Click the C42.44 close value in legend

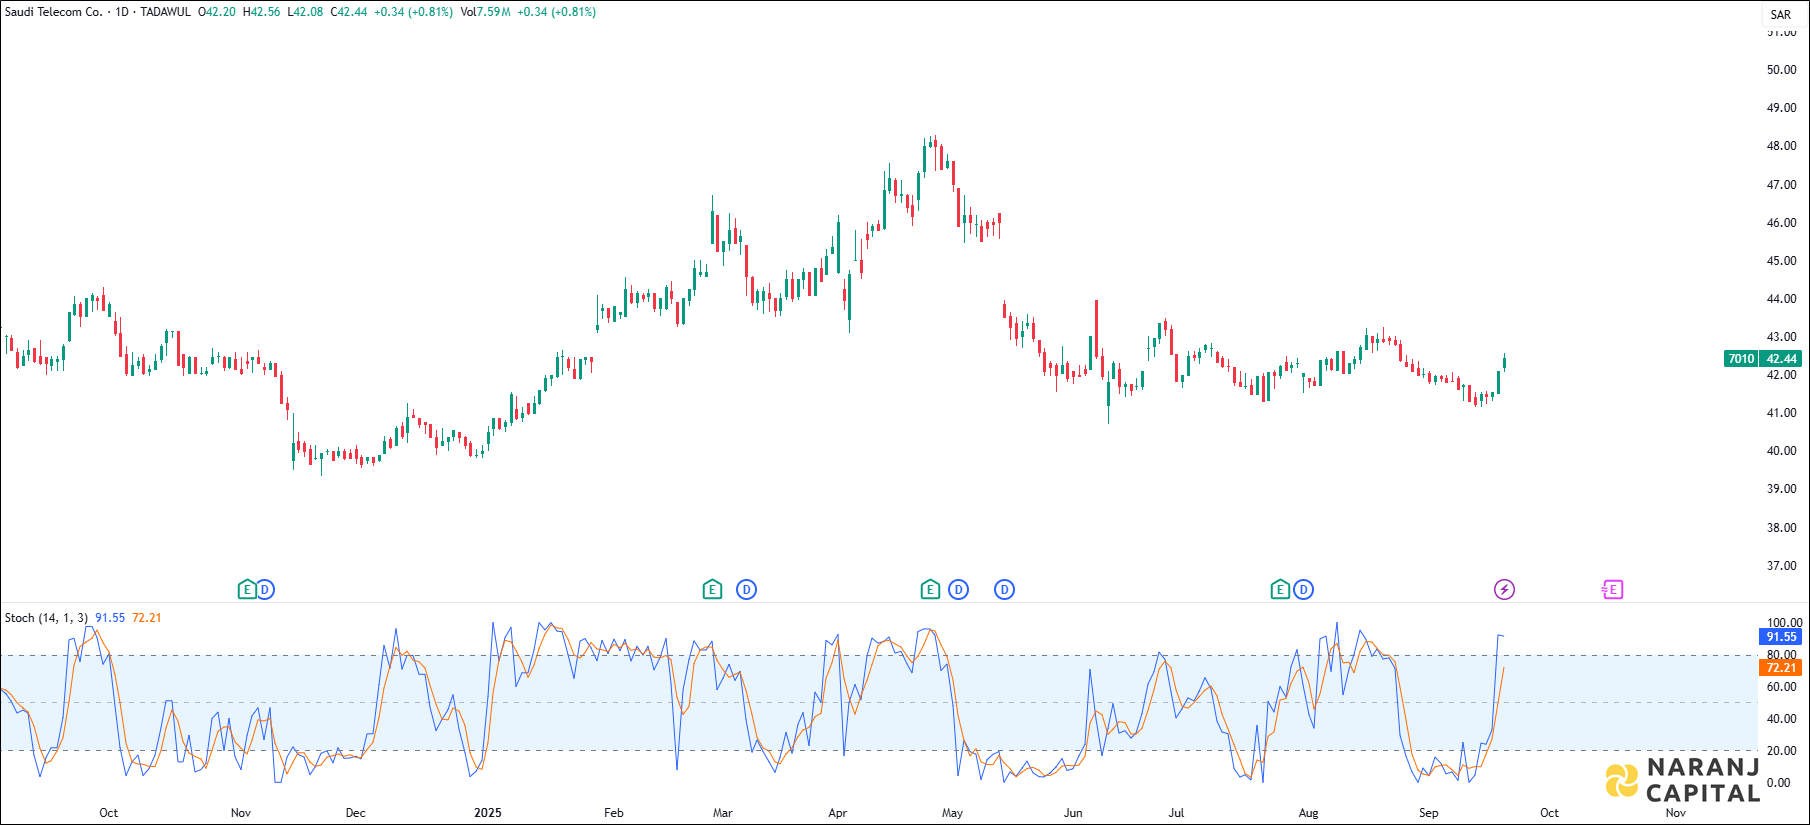(349, 12)
